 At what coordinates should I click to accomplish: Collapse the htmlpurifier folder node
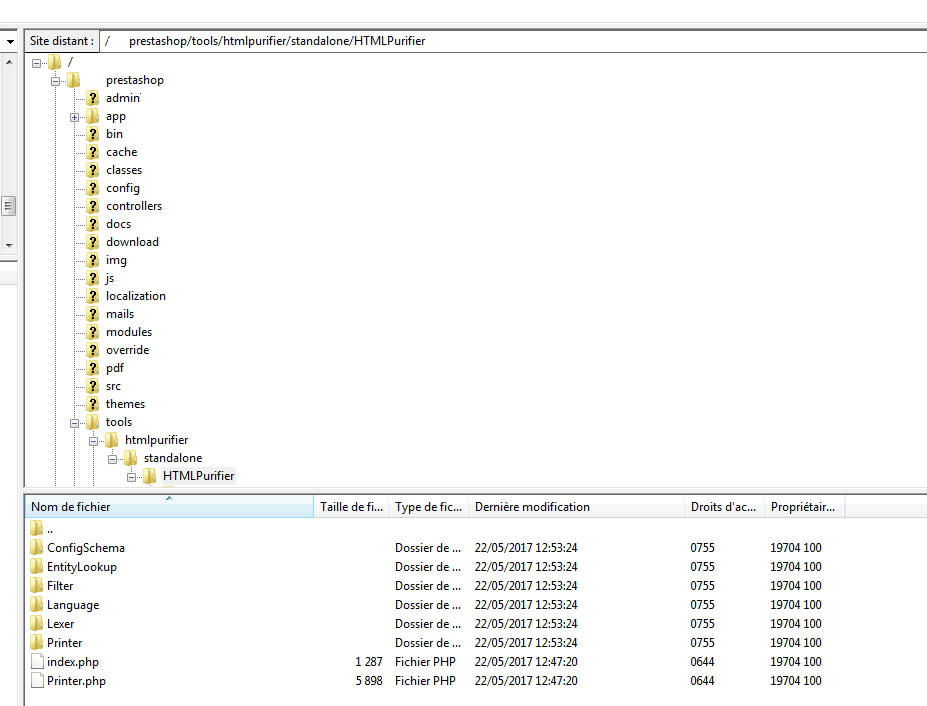pyautogui.click(x=93, y=441)
